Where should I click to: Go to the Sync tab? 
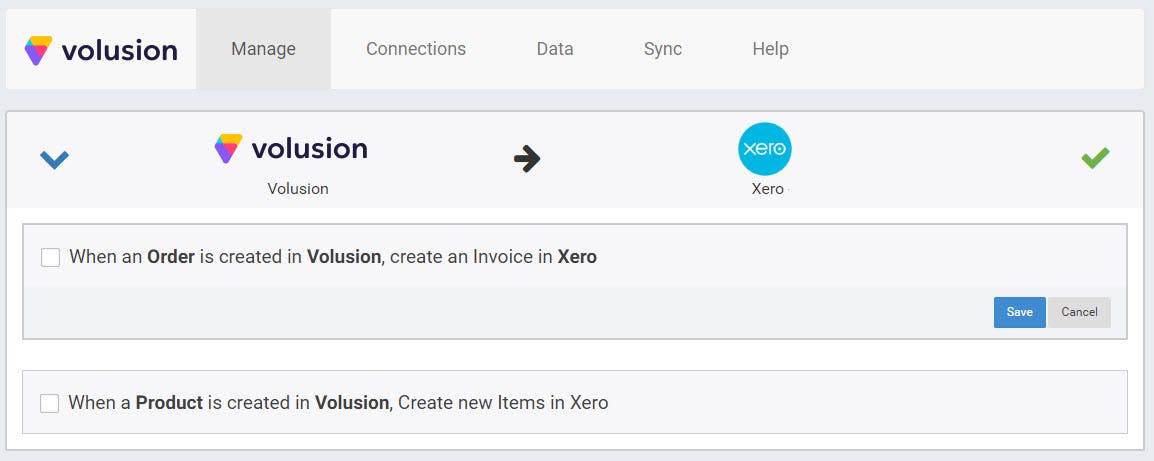pyautogui.click(x=663, y=49)
